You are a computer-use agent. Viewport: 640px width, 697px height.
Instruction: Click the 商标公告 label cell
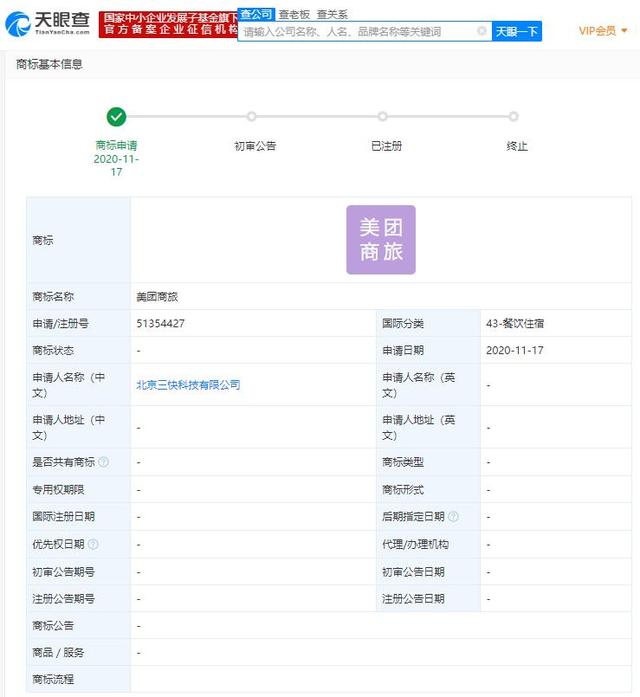[79, 625]
